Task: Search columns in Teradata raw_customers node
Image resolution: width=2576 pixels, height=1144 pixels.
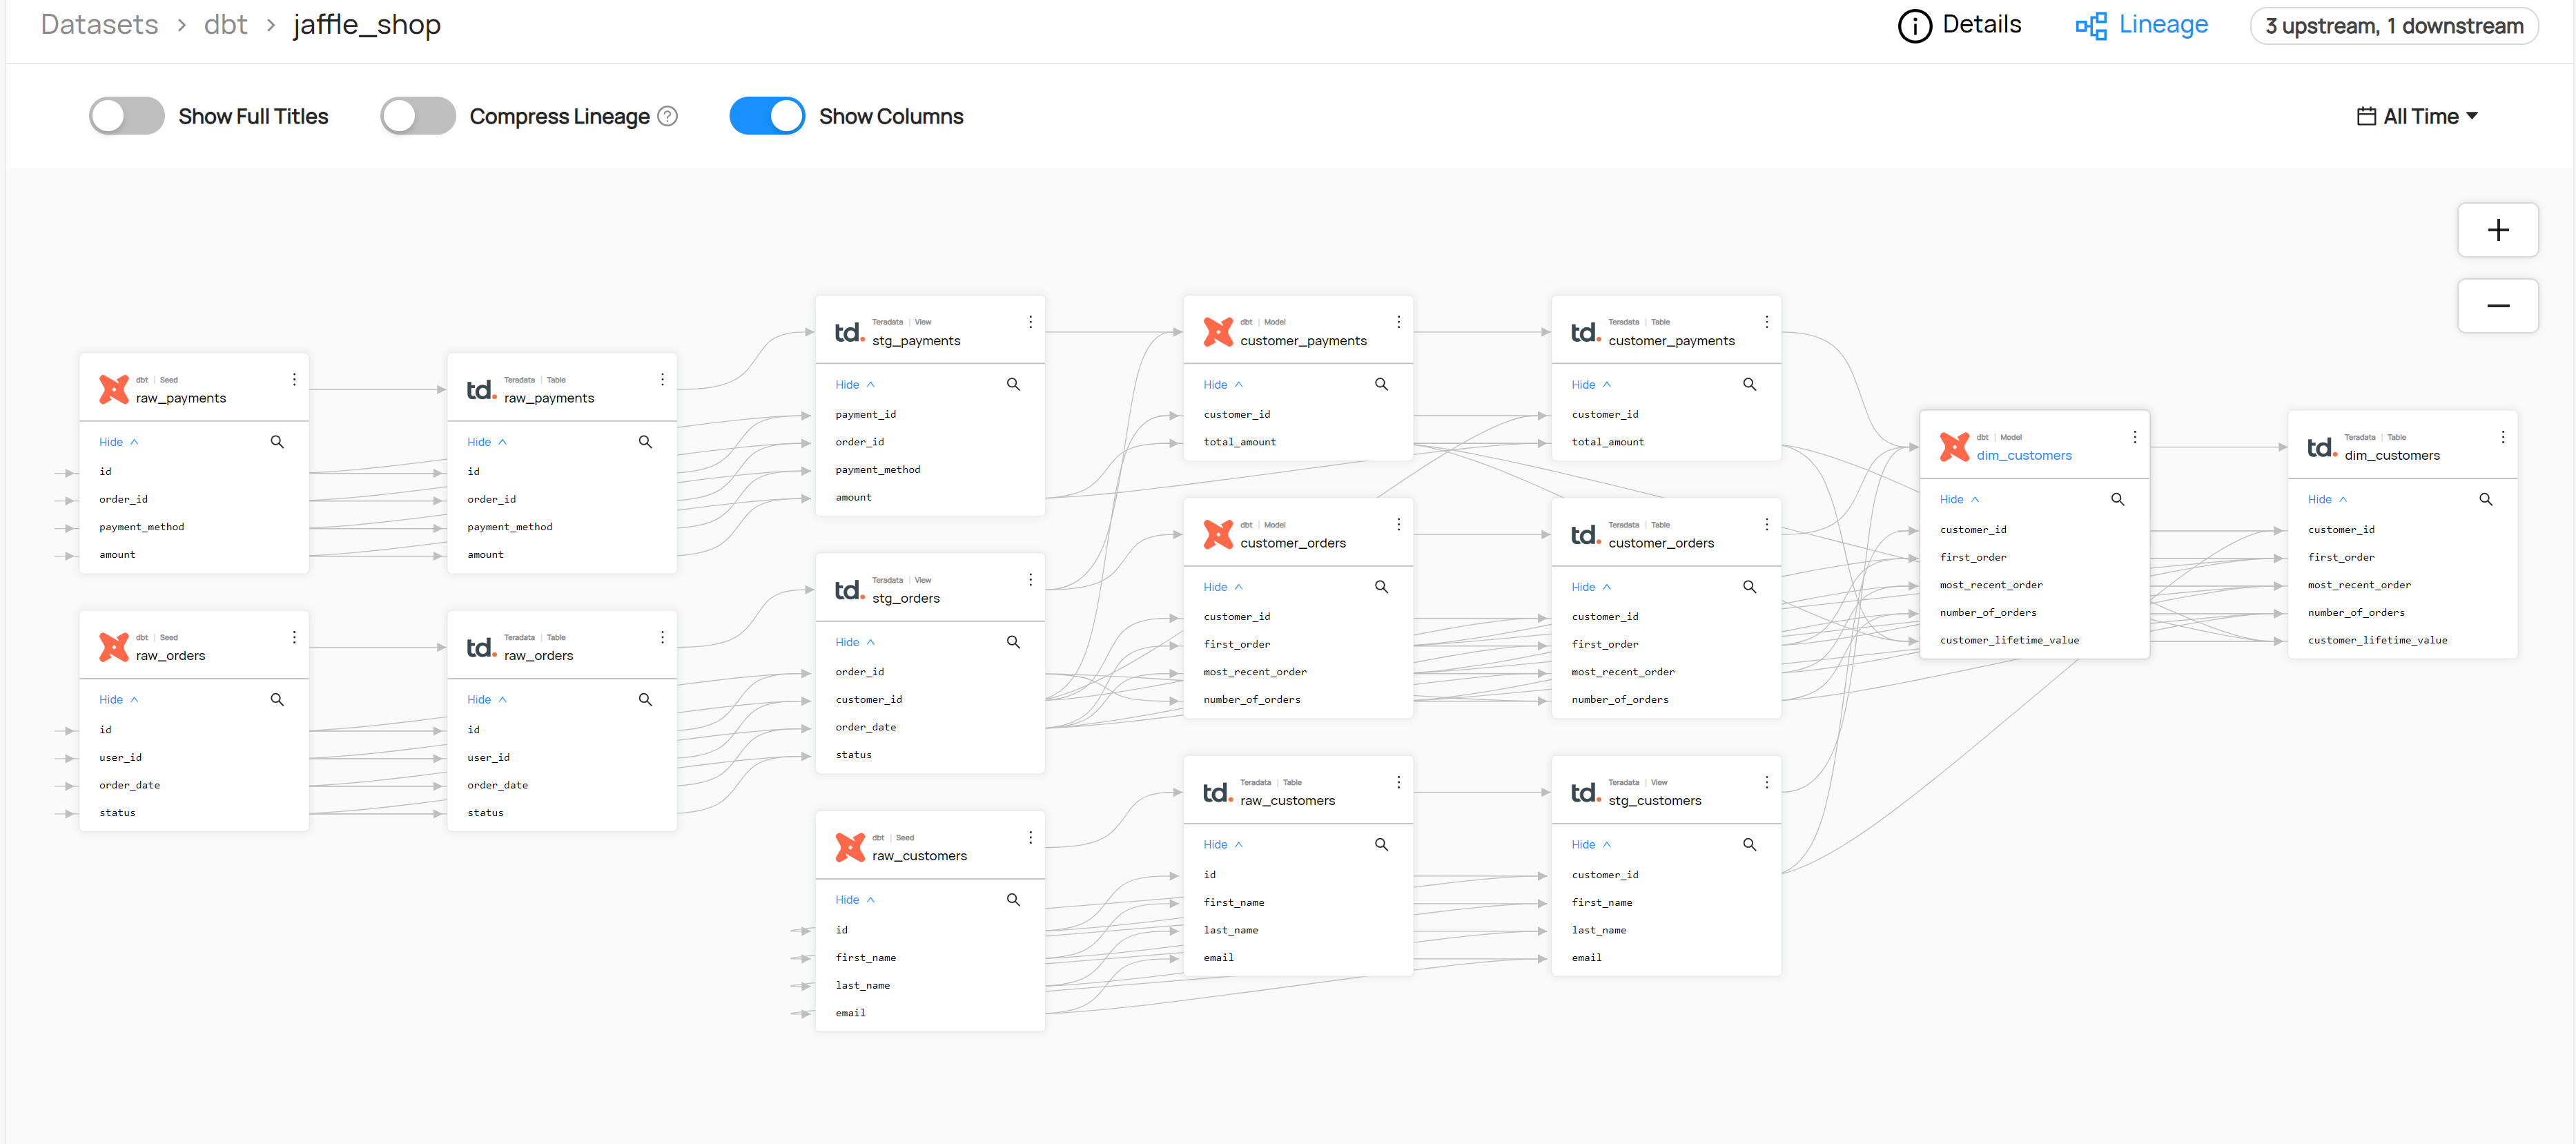Action: [1381, 845]
